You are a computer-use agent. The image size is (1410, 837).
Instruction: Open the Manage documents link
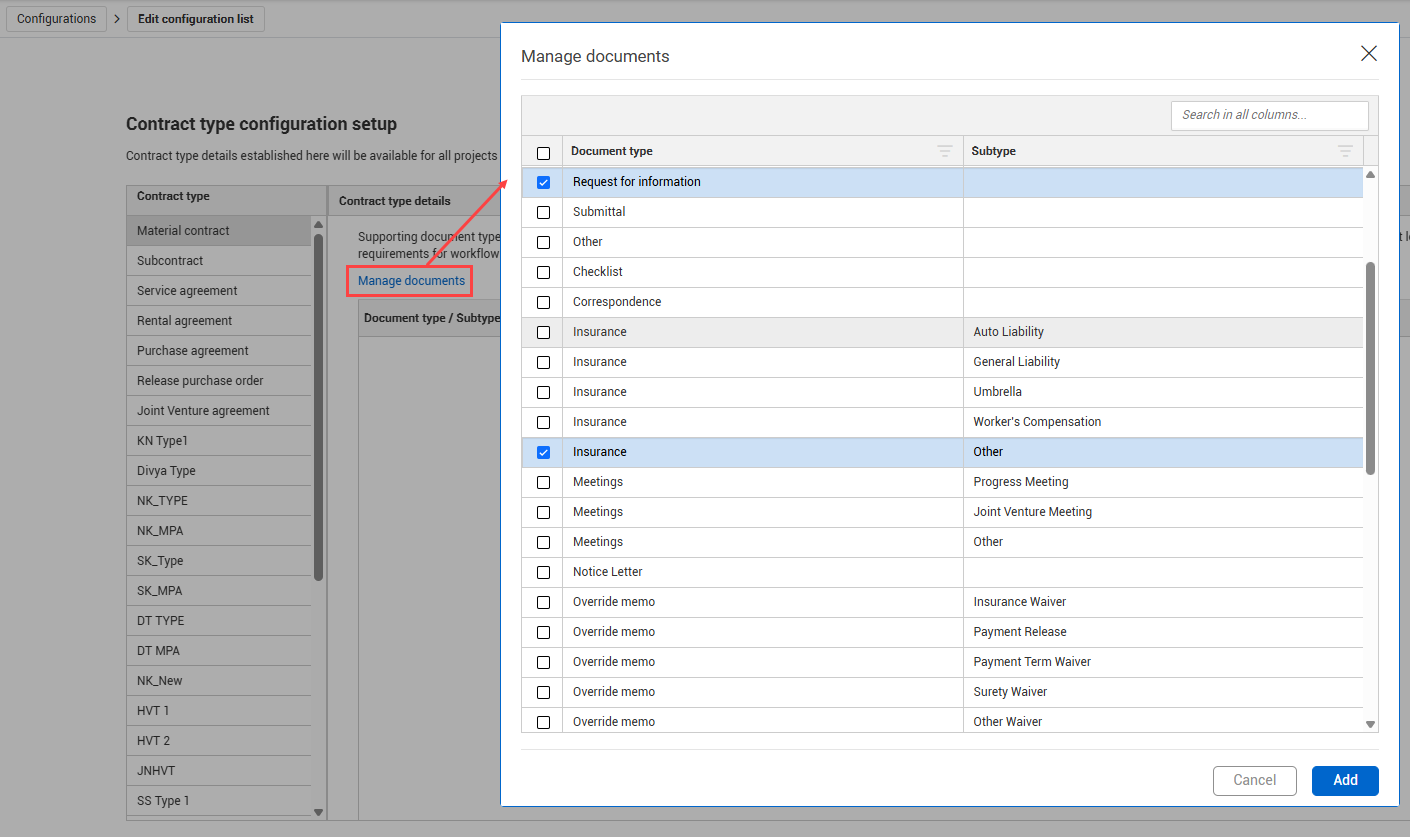(x=411, y=281)
